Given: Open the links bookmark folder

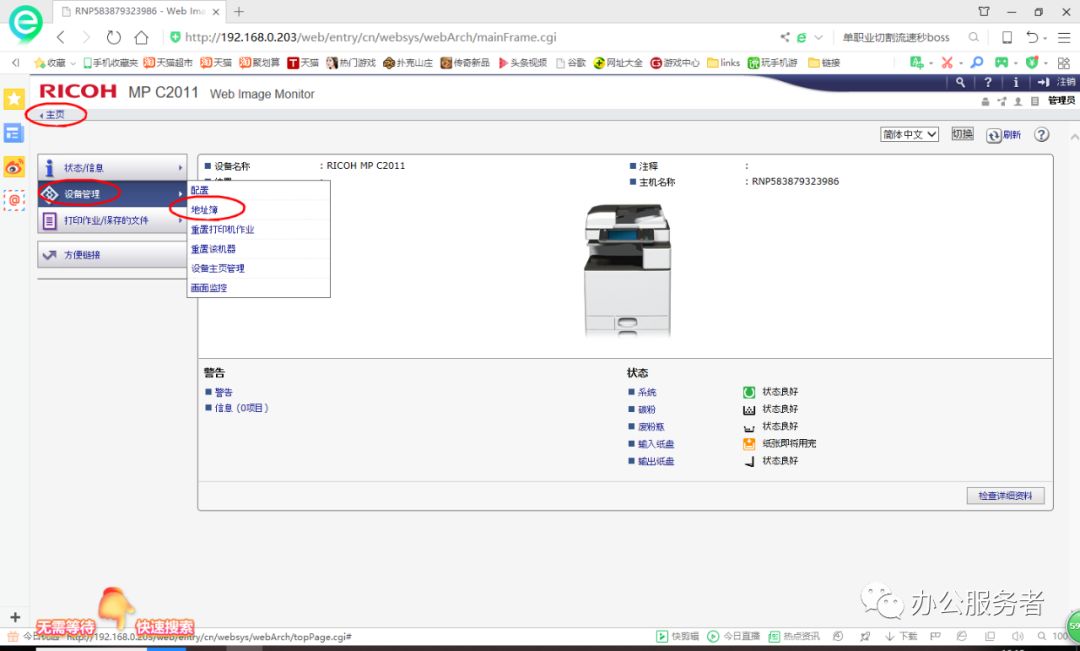Looking at the screenshot, I should [x=723, y=63].
